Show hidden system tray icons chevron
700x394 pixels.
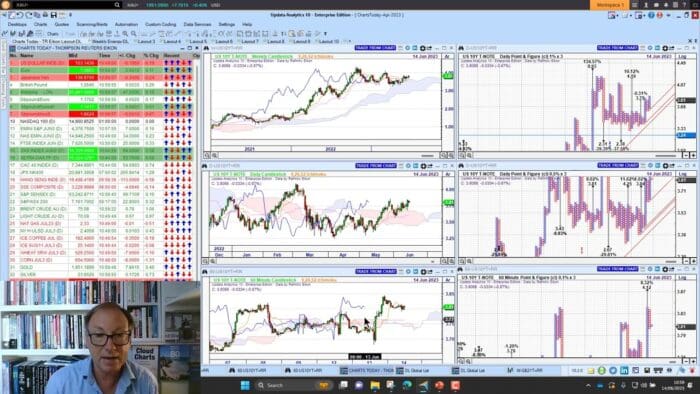tap(588, 386)
